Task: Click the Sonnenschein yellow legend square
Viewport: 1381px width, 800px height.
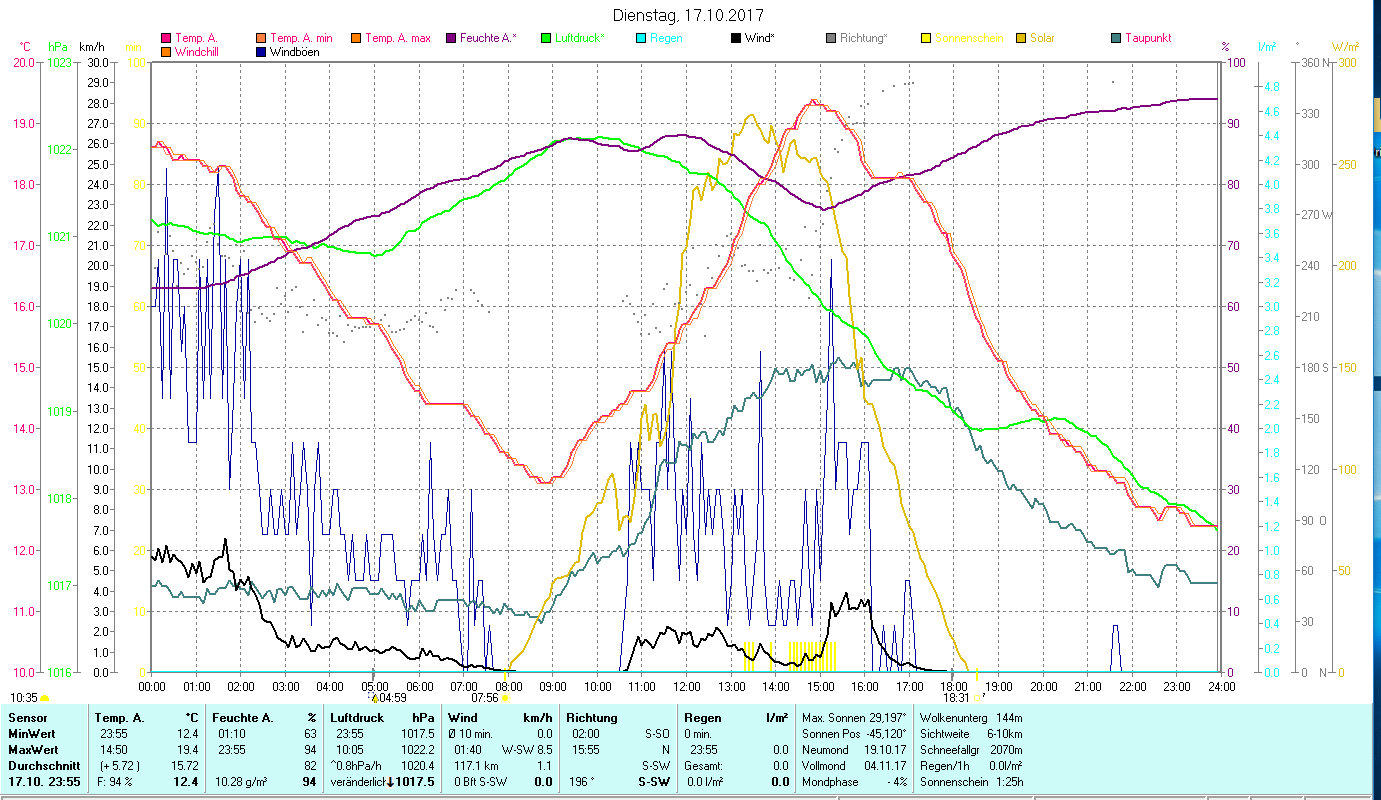Action: pos(925,38)
